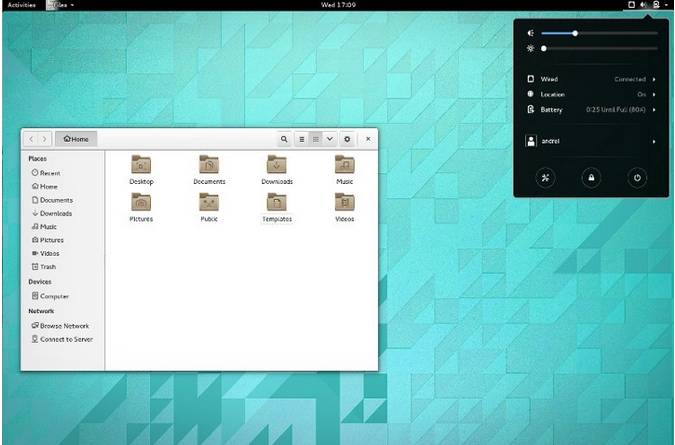675x445 pixels.
Task: Click Connect to Server in sidebar
Action: coord(66,339)
